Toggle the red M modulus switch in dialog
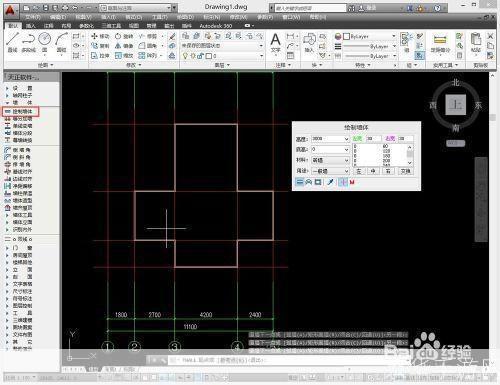The width and height of the screenshot is (500, 385). [352, 182]
